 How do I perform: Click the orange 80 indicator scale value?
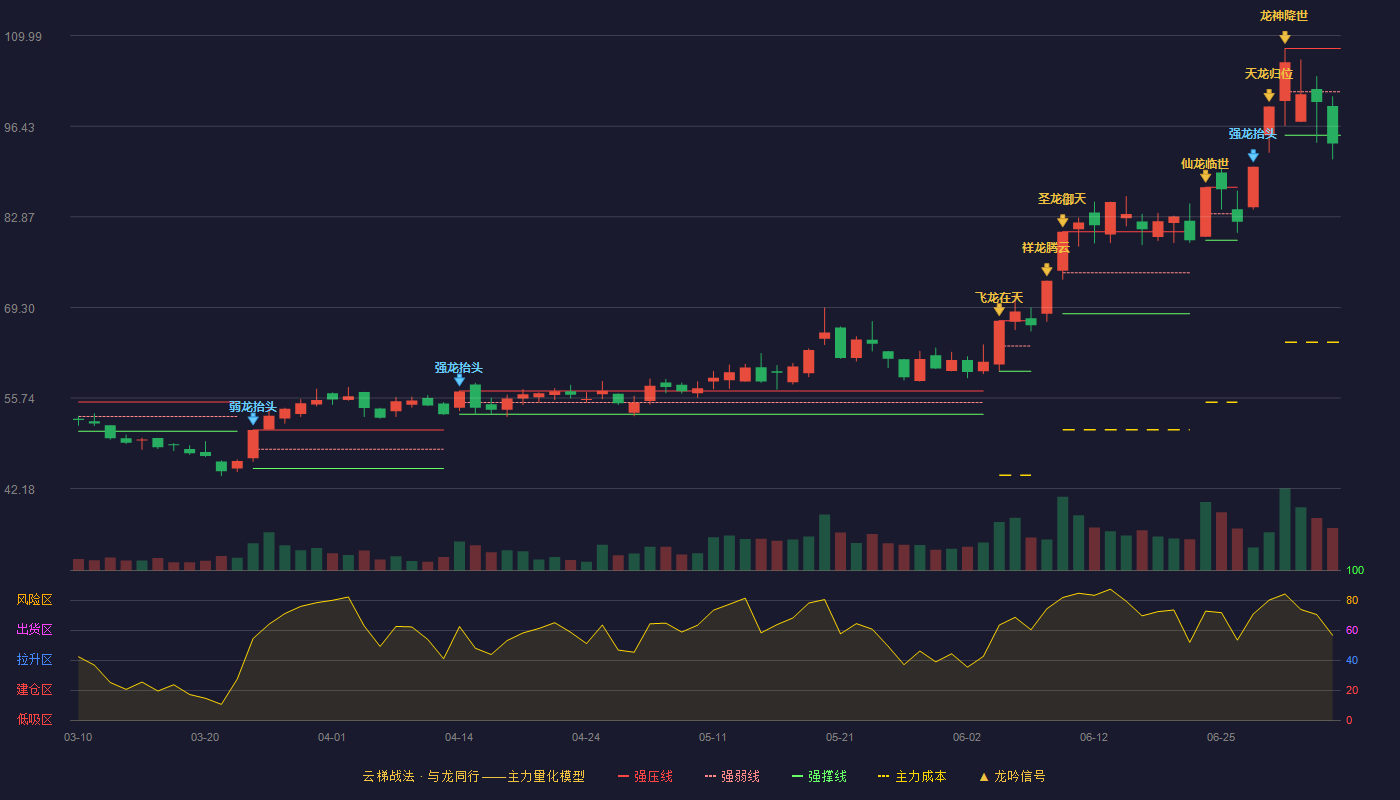(x=1351, y=600)
